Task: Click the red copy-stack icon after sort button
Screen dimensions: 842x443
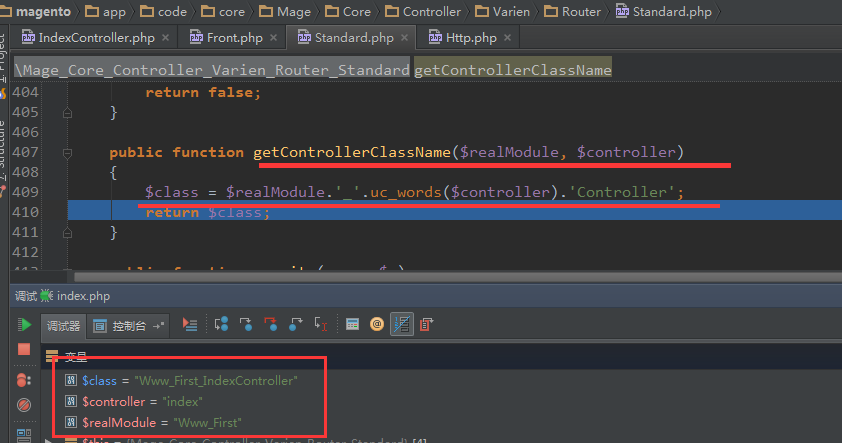Action: (x=426, y=324)
